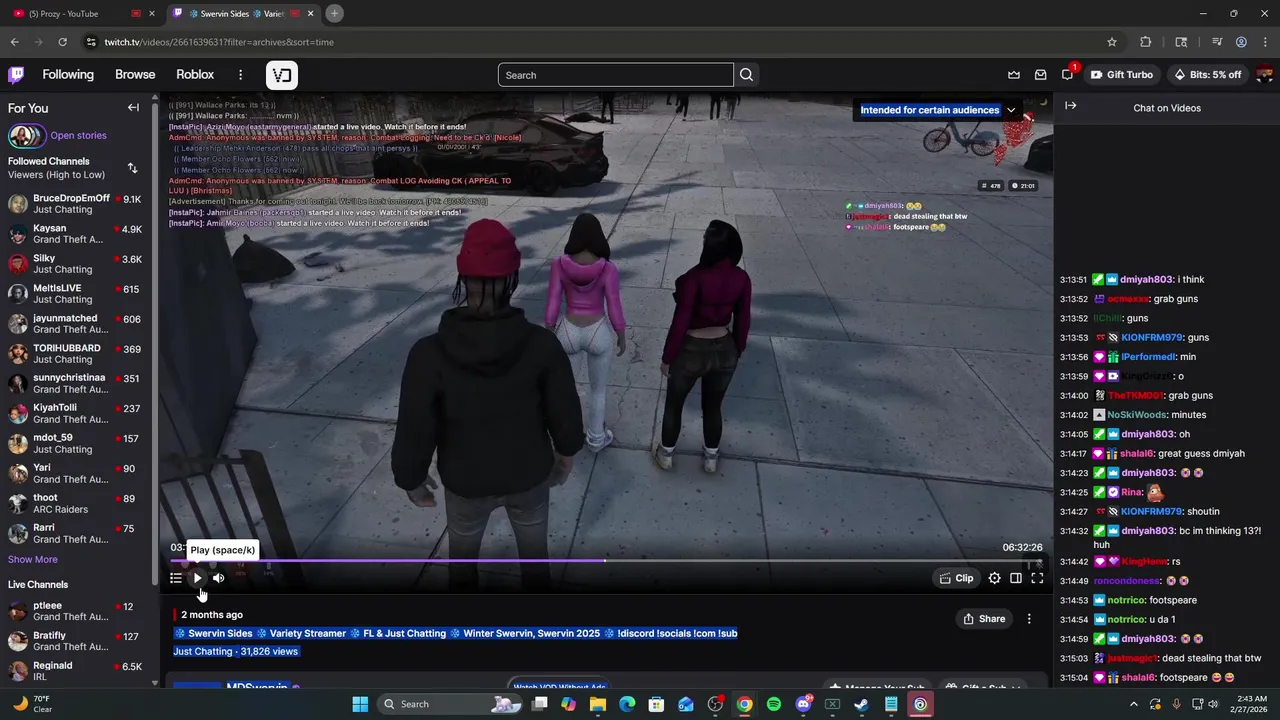Viewport: 1280px width, 720px height.
Task: Sort followed channels by viewers
Action: 132,168
